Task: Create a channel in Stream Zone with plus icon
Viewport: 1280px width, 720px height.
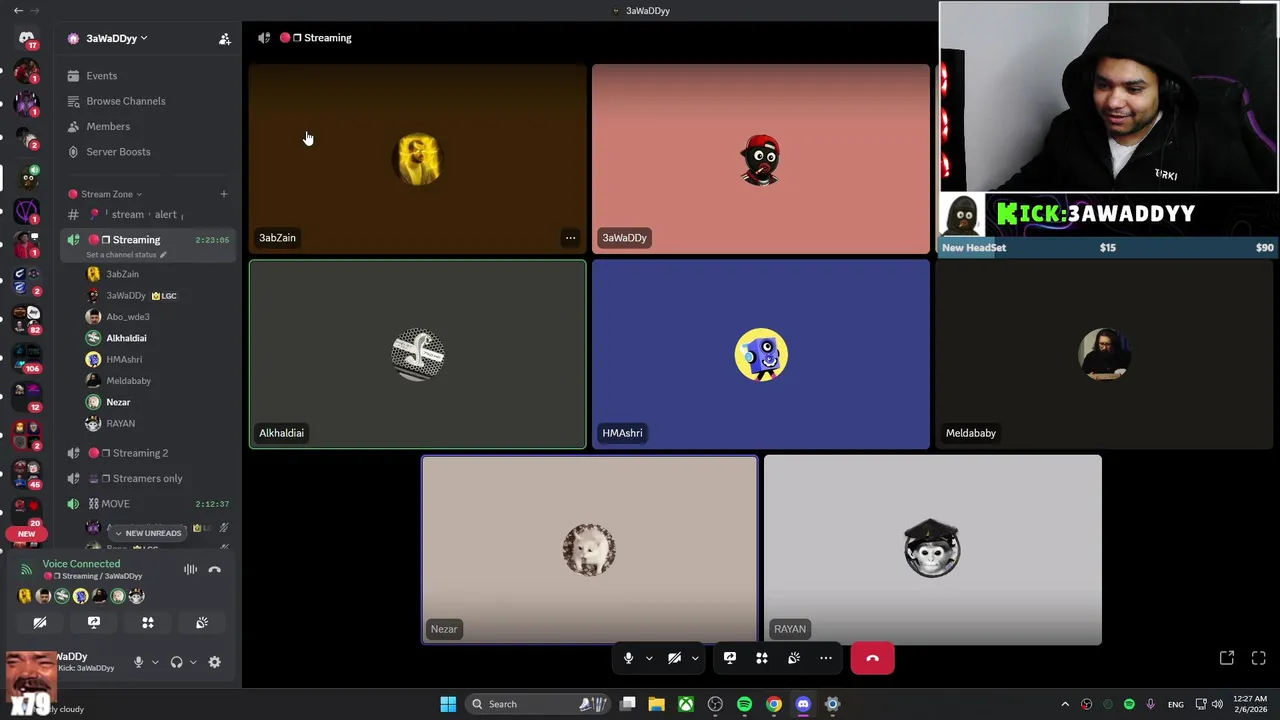Action: pyautogui.click(x=224, y=194)
